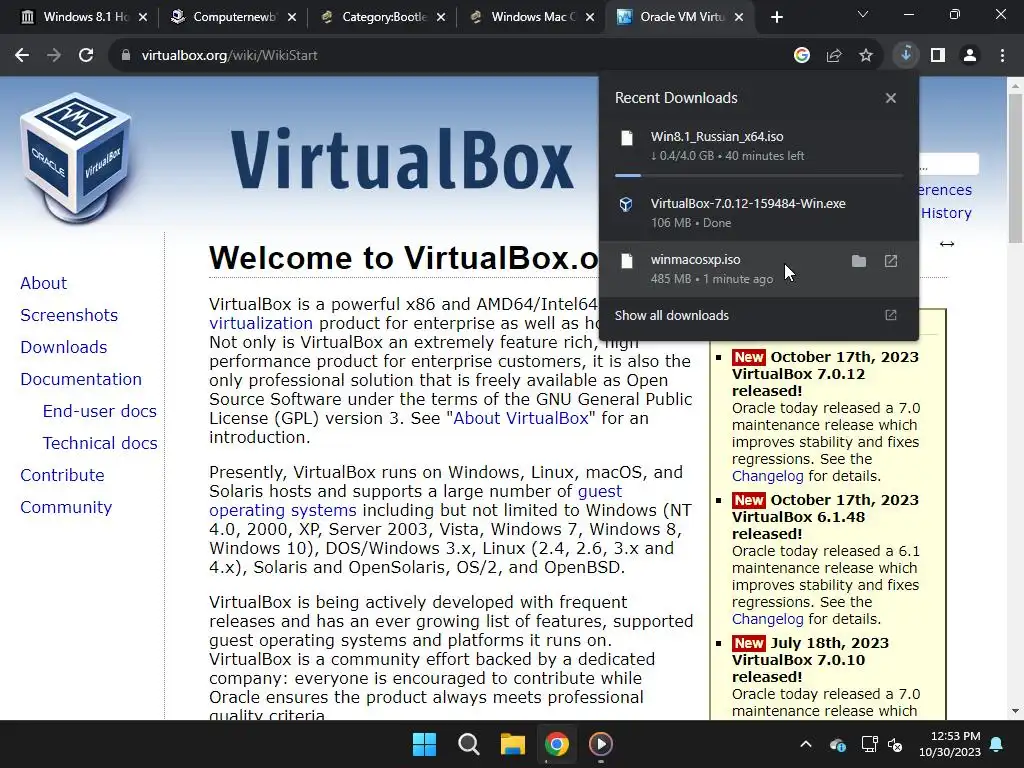Open Technical docs link
Screen dimensions: 1024x768
click(100, 443)
